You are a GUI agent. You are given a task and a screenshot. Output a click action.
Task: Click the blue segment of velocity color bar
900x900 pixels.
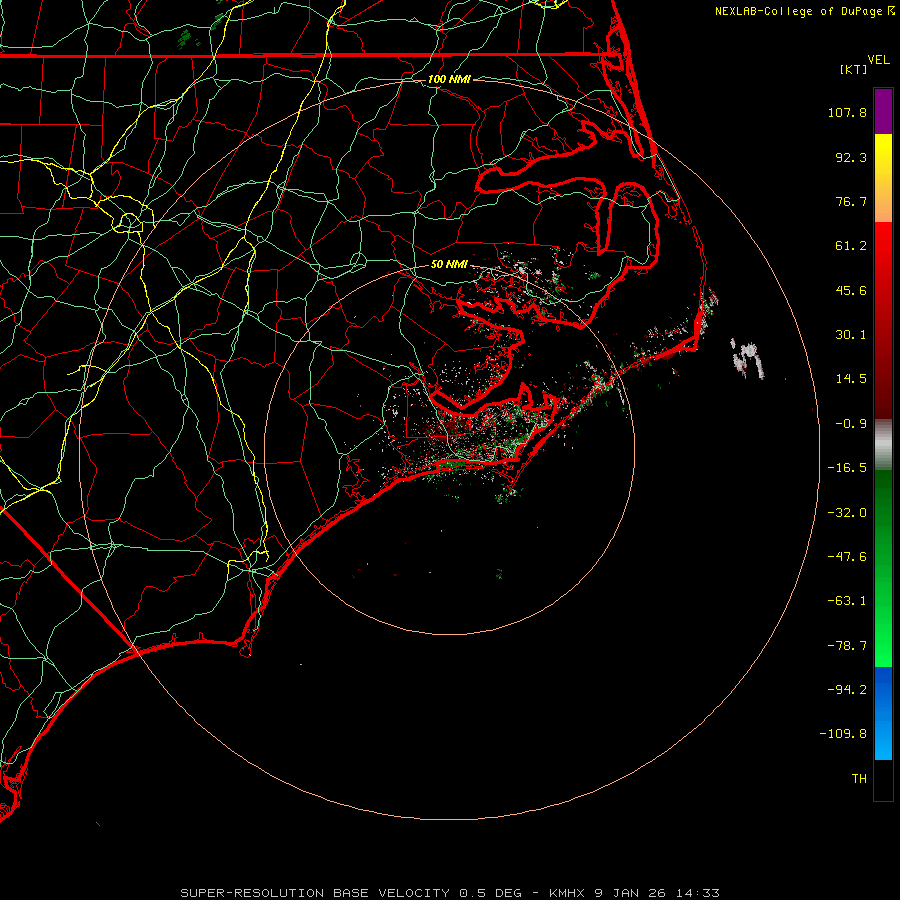coord(883,713)
